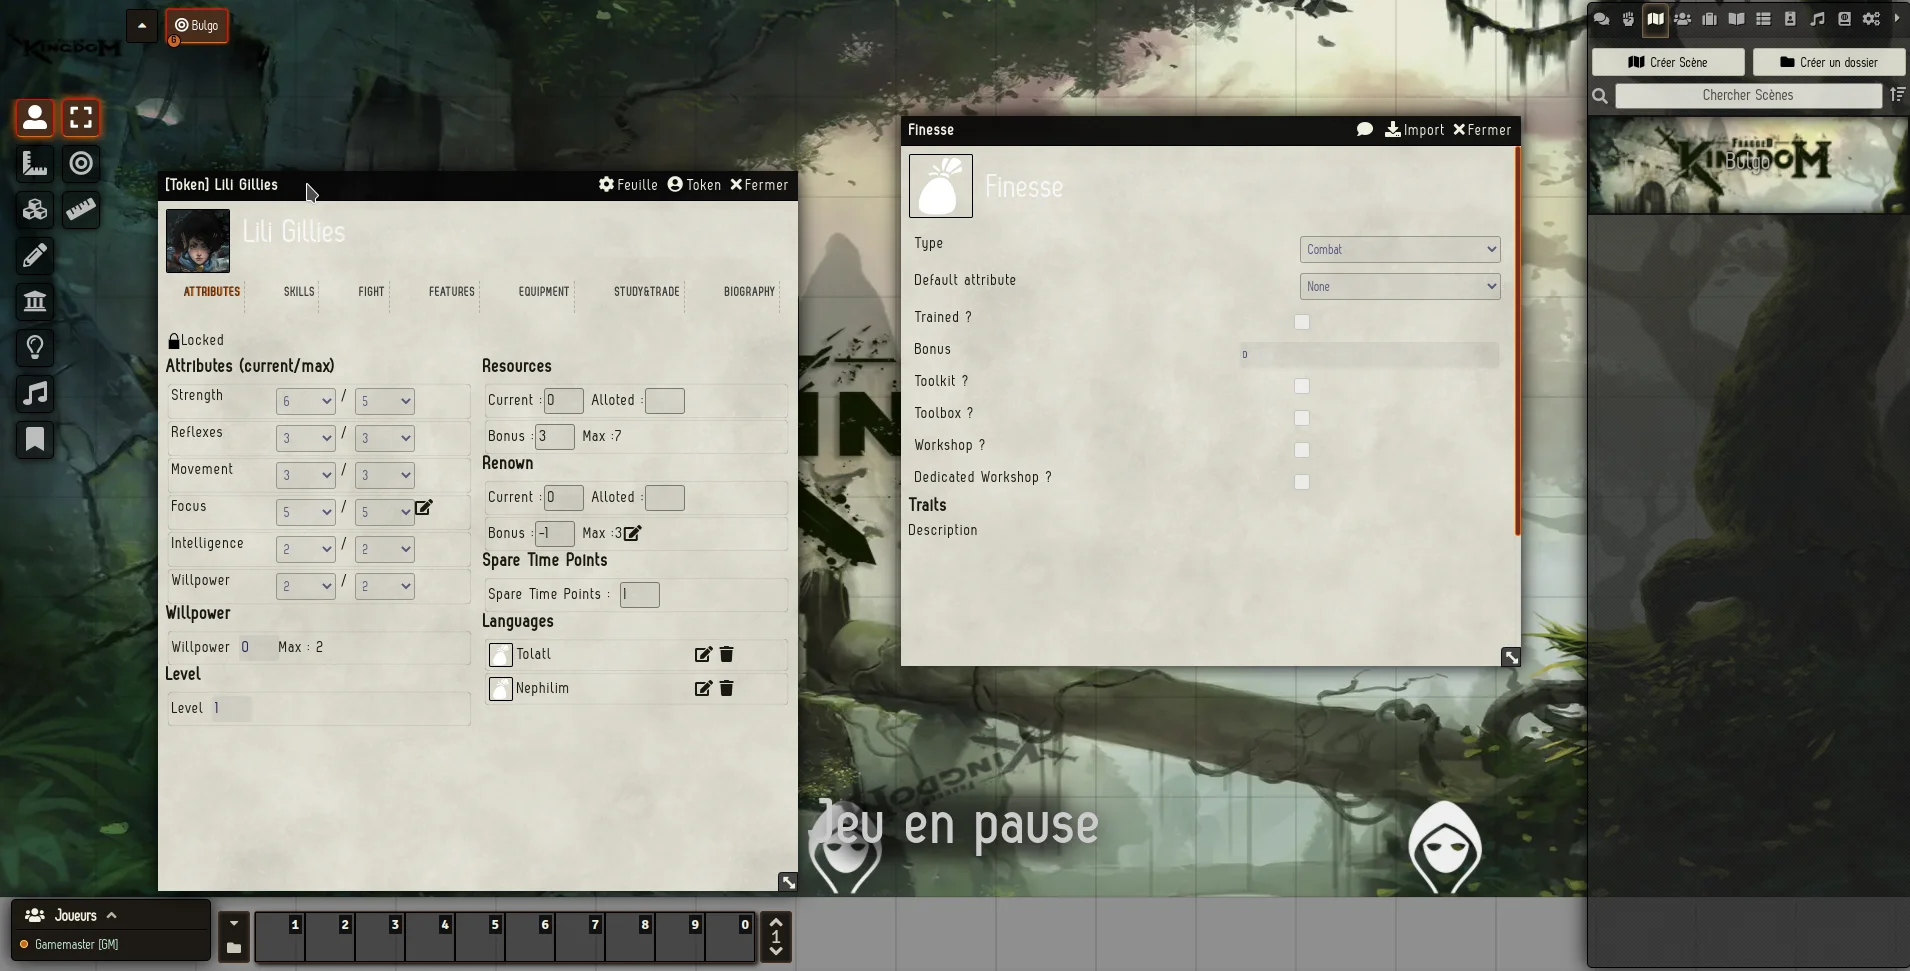Click the Créer Scène button

tap(1667, 62)
